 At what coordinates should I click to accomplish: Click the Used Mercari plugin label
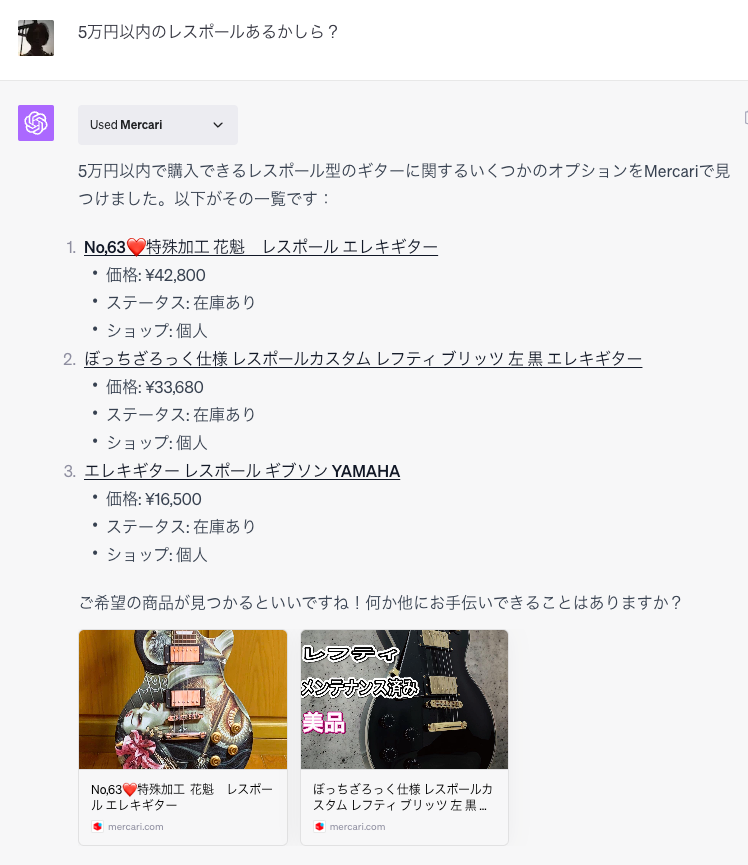click(126, 125)
